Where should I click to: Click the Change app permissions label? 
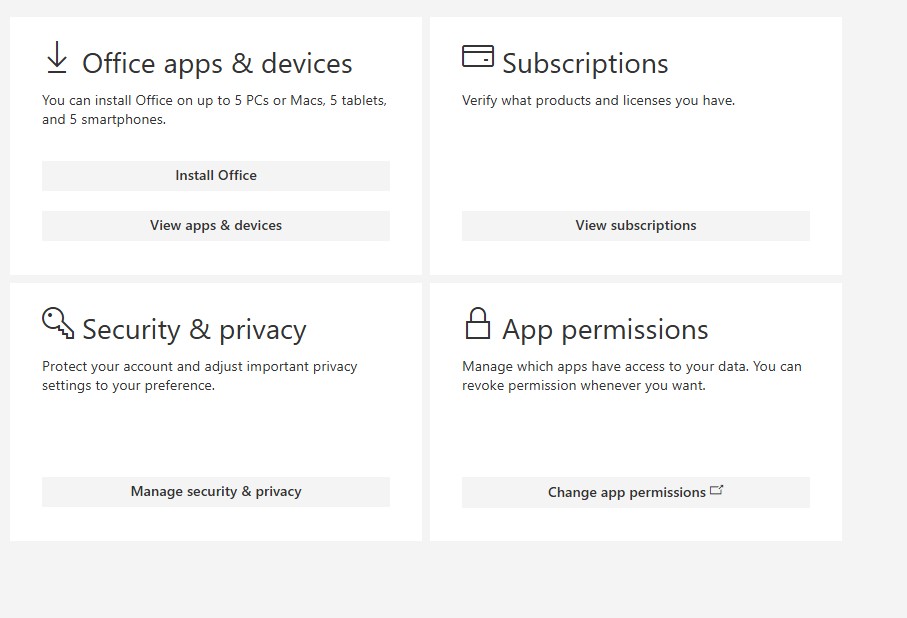pyautogui.click(x=626, y=492)
